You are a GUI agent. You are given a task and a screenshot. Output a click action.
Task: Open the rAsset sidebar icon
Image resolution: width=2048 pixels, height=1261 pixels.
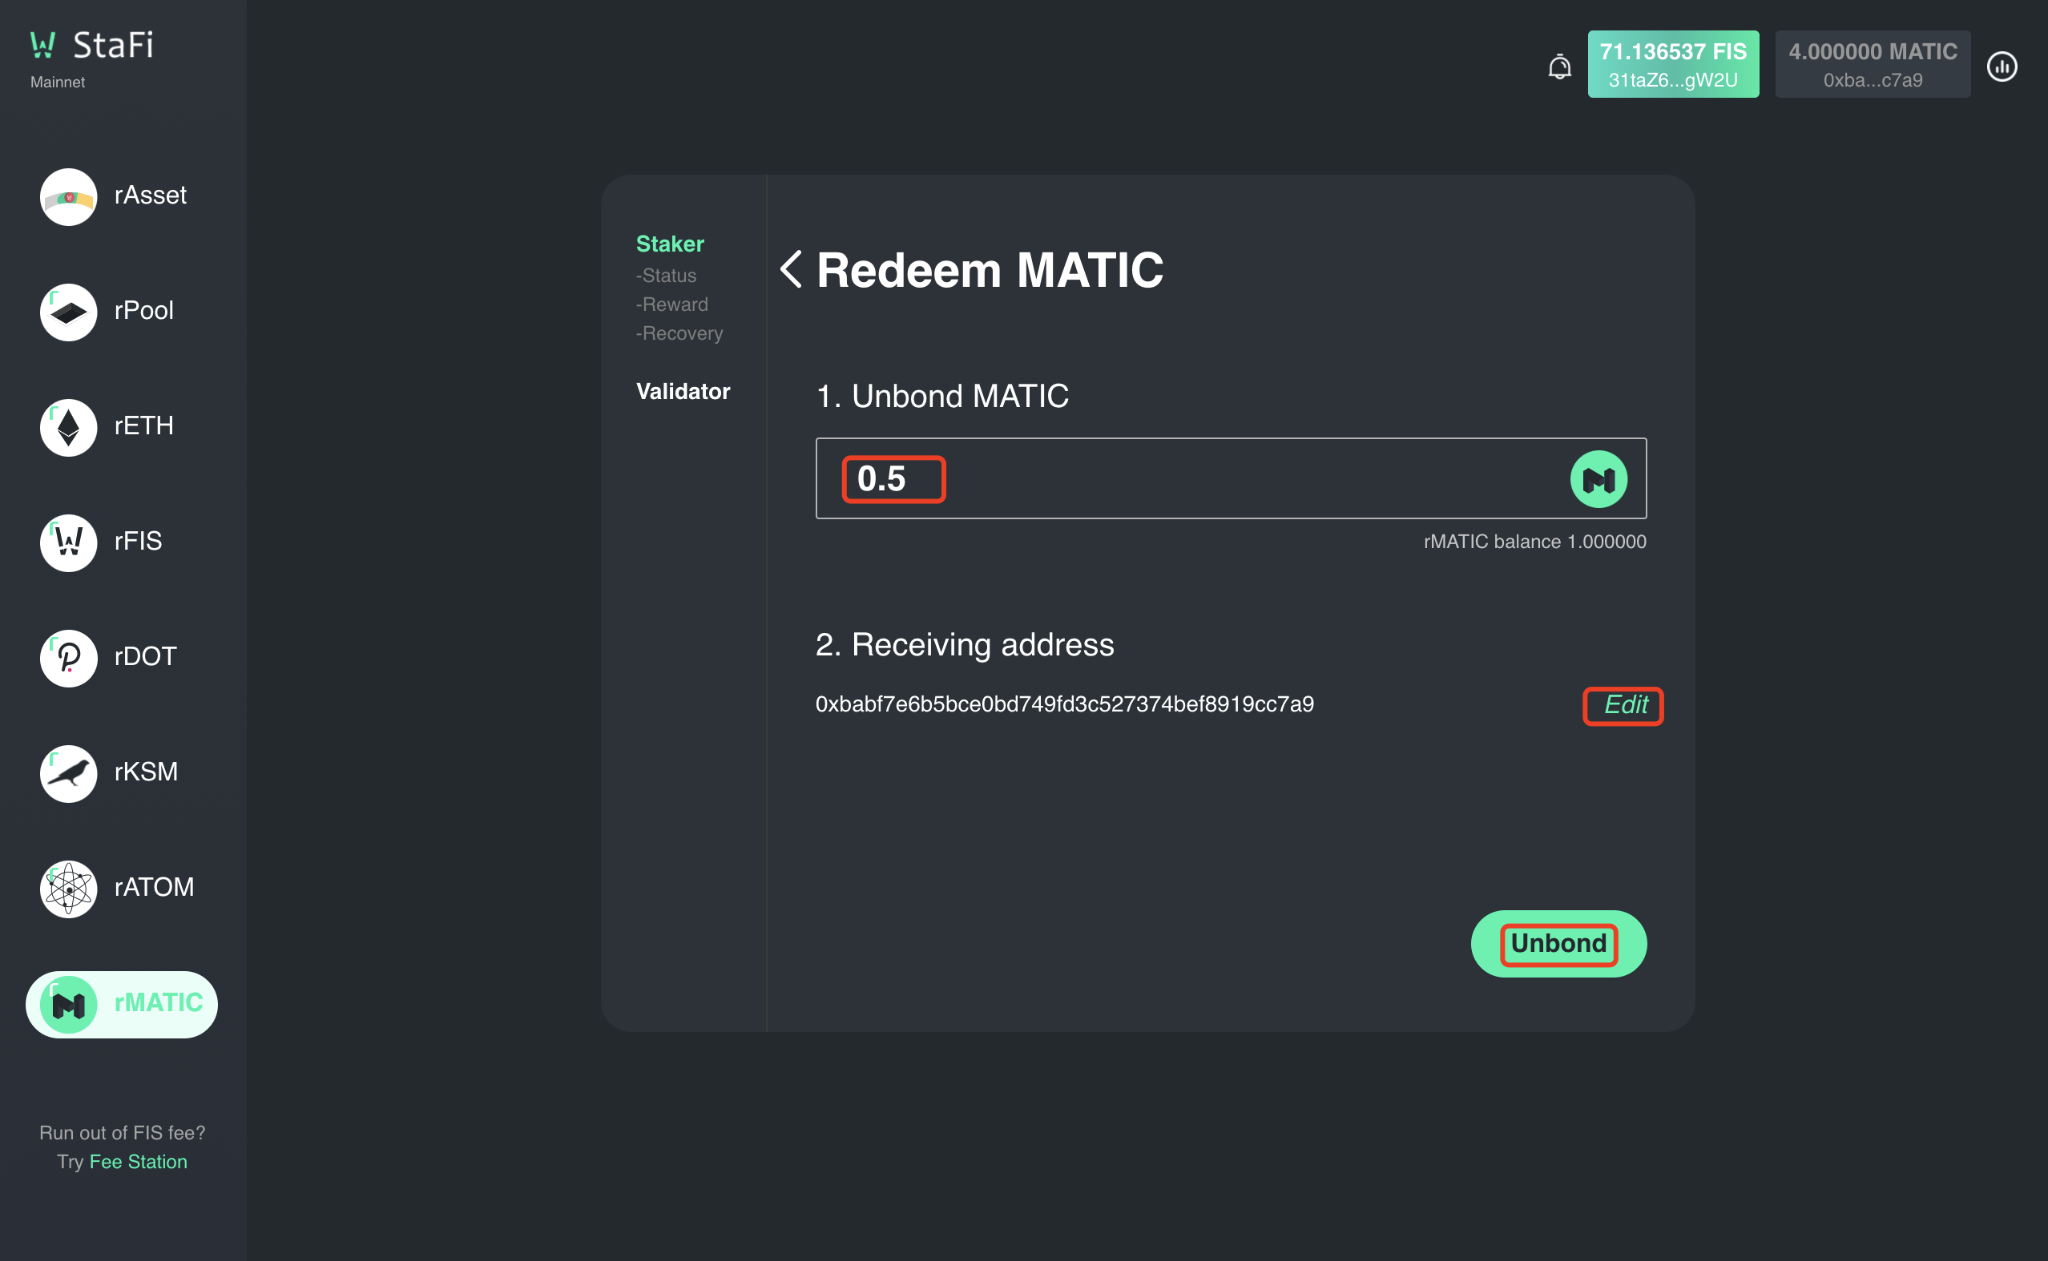coord(68,196)
